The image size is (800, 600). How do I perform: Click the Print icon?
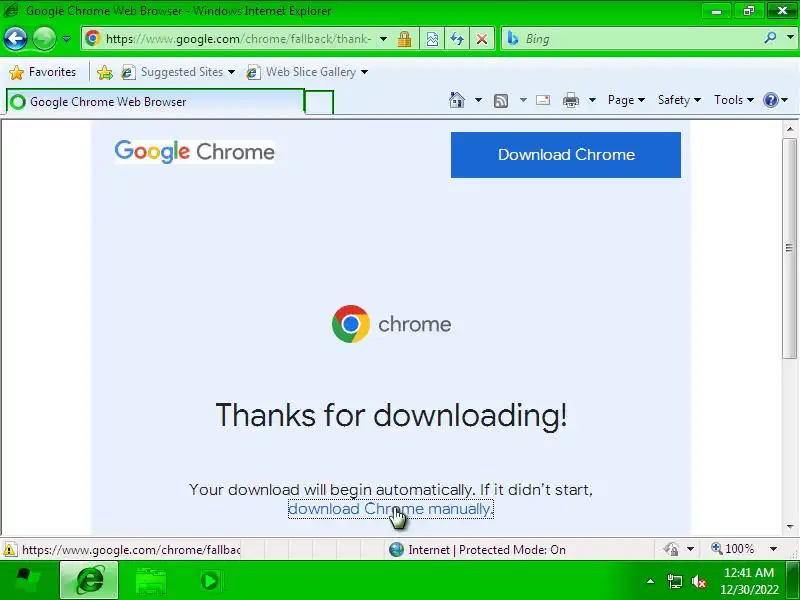[570, 100]
